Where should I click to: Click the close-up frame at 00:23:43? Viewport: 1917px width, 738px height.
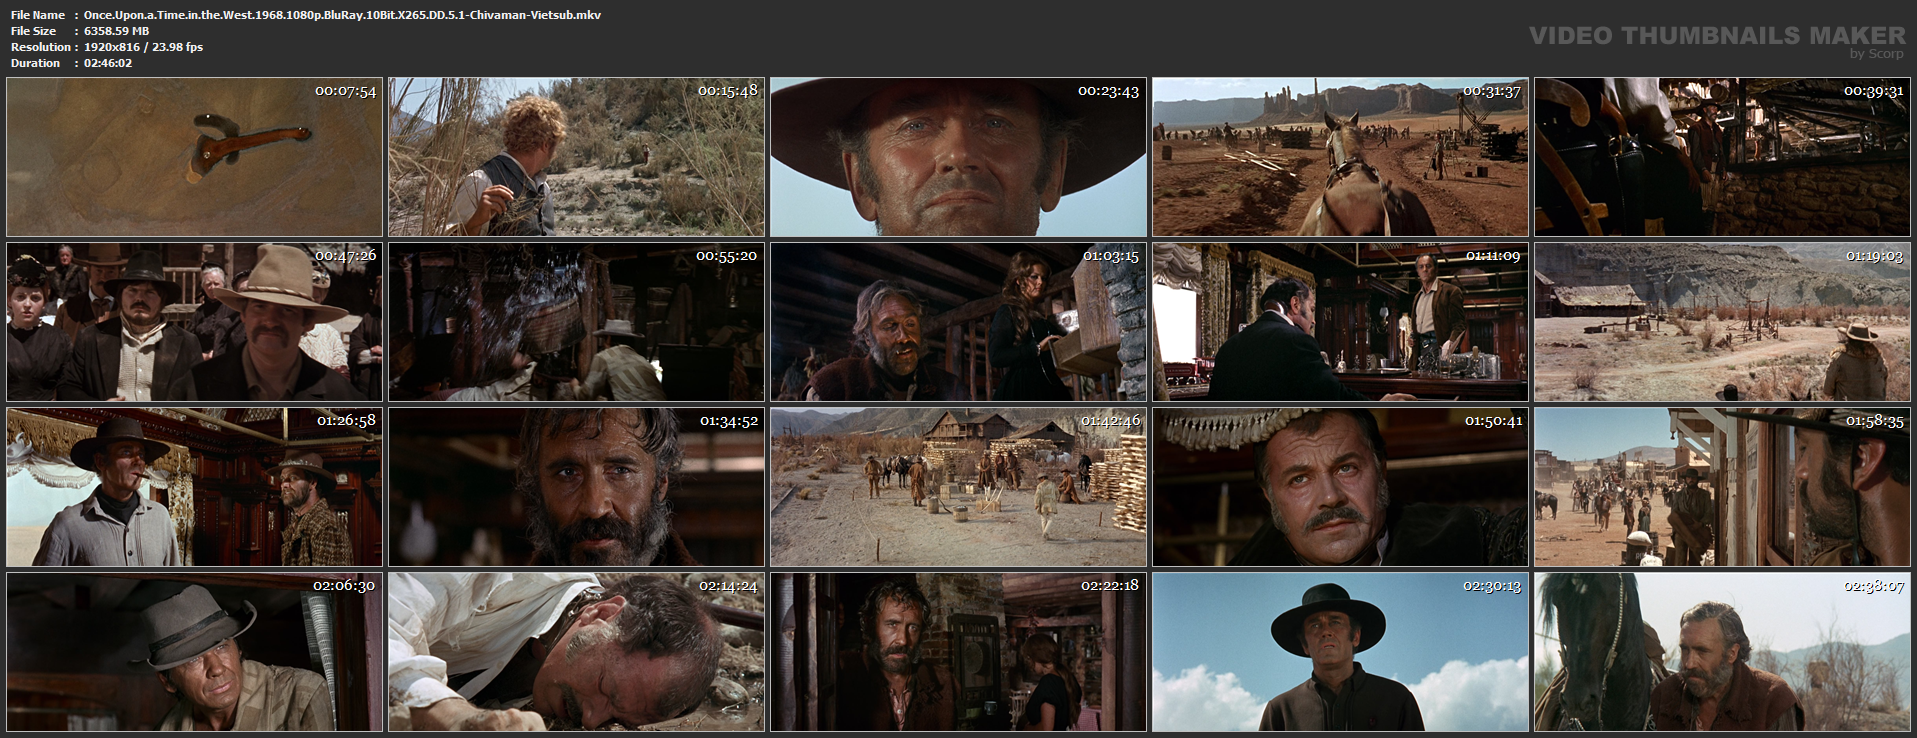coord(959,157)
